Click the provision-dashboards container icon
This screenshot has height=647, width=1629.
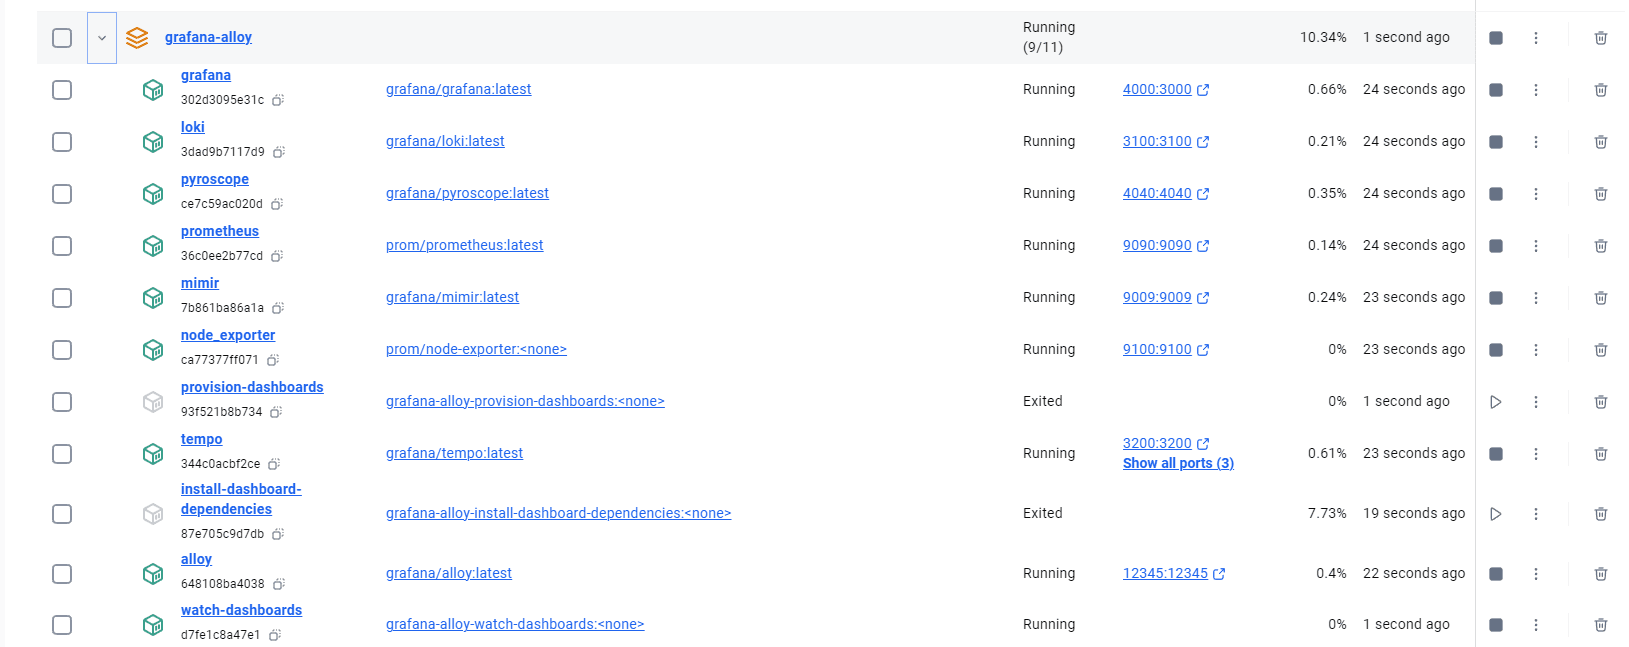point(153,402)
